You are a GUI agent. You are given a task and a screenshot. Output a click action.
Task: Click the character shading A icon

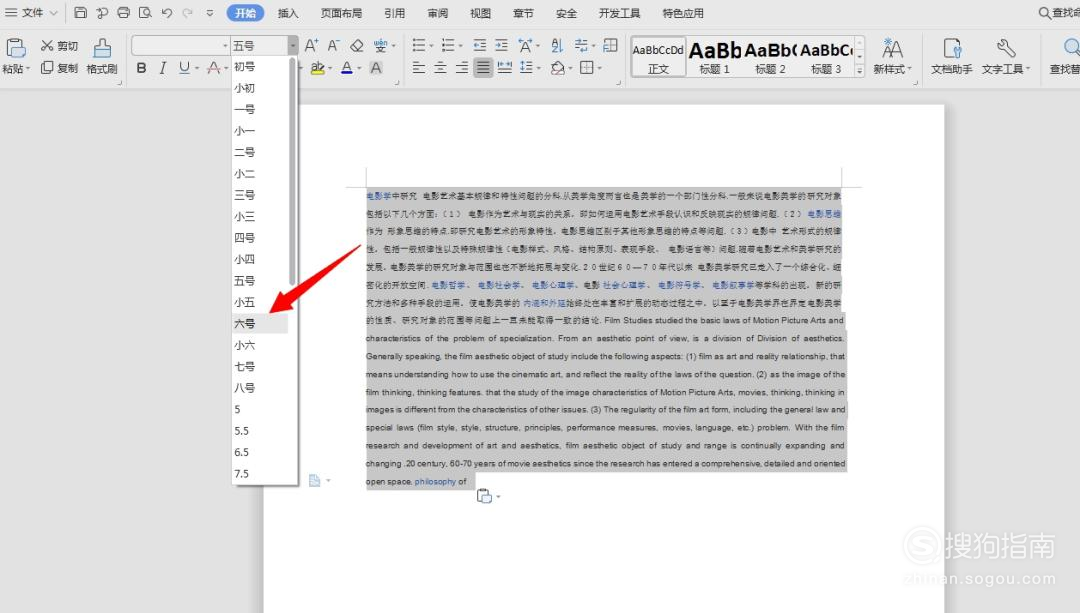[376, 67]
